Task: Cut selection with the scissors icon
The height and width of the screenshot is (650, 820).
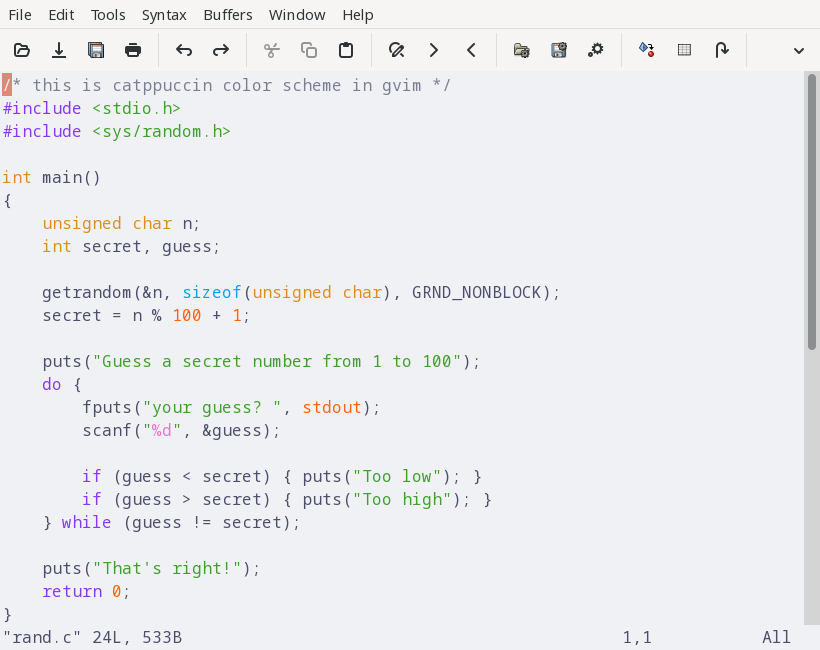Action: (x=271, y=50)
